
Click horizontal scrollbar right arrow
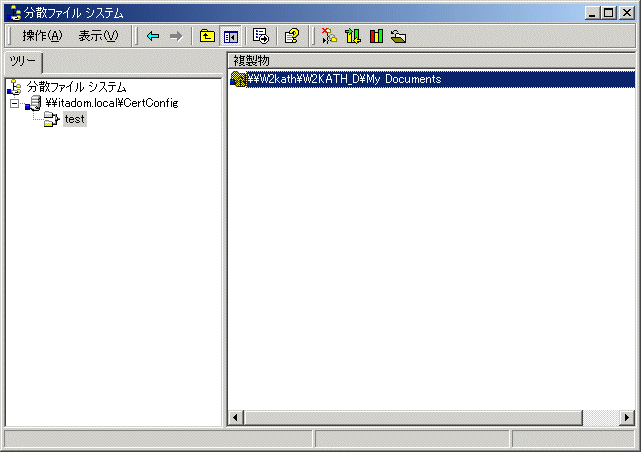(x=627, y=418)
